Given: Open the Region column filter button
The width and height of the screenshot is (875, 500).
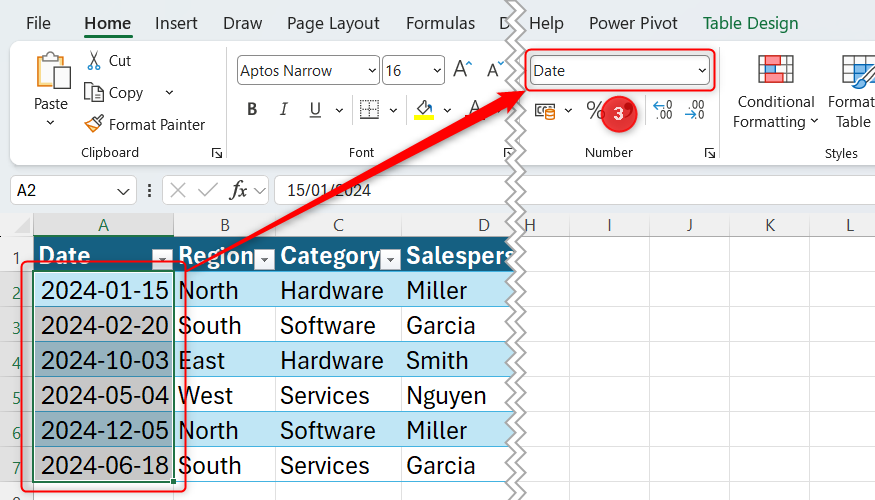Looking at the screenshot, I should 265,259.
